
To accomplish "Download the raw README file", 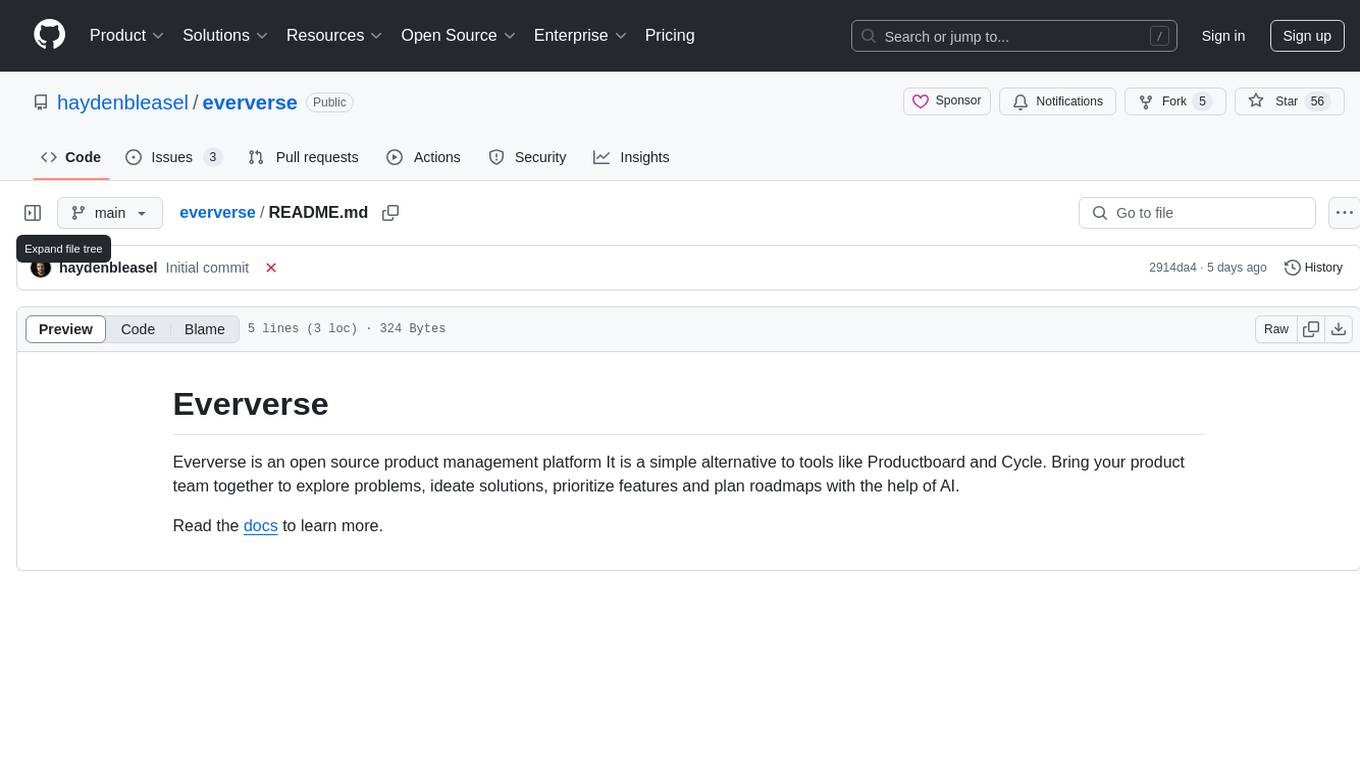I will [x=1339, y=329].
